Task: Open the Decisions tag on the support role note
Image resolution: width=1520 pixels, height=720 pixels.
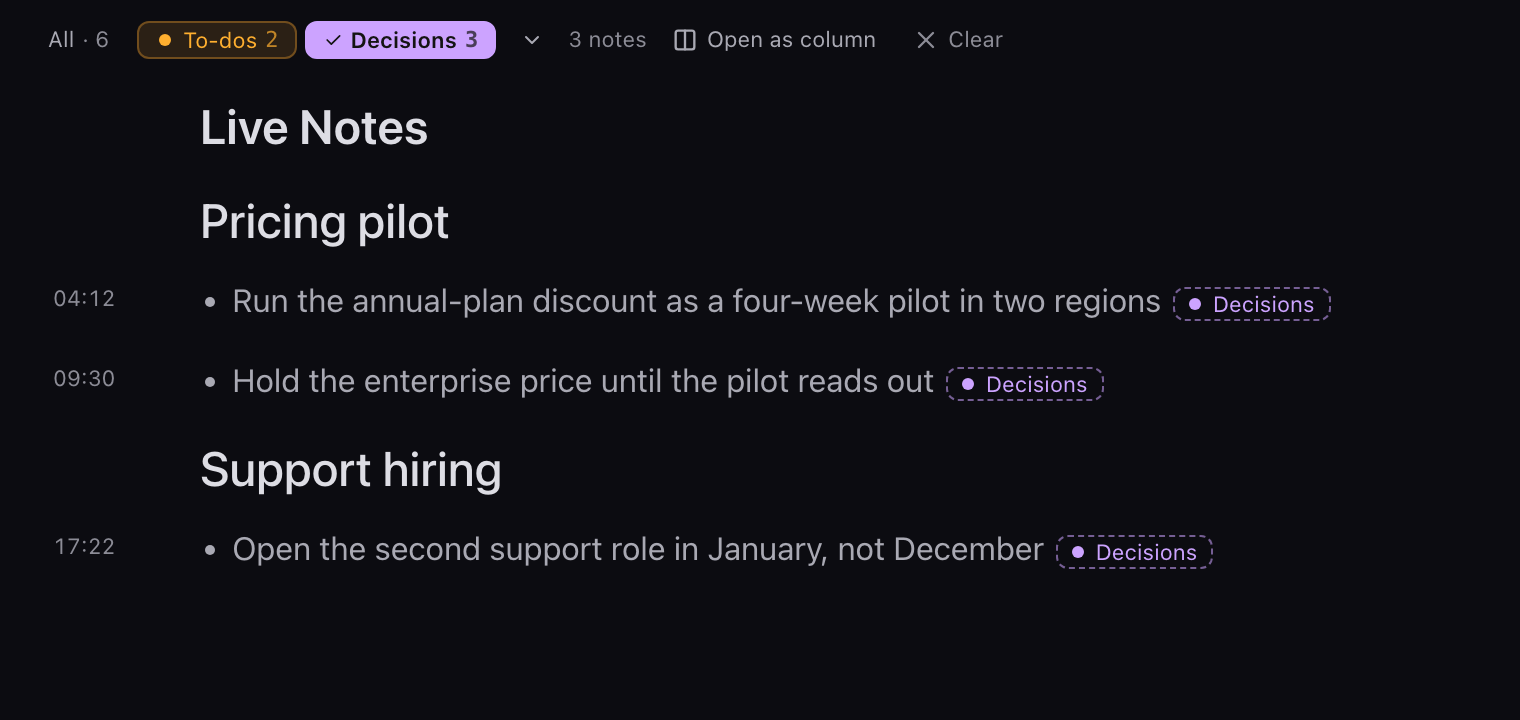Action: (1135, 552)
